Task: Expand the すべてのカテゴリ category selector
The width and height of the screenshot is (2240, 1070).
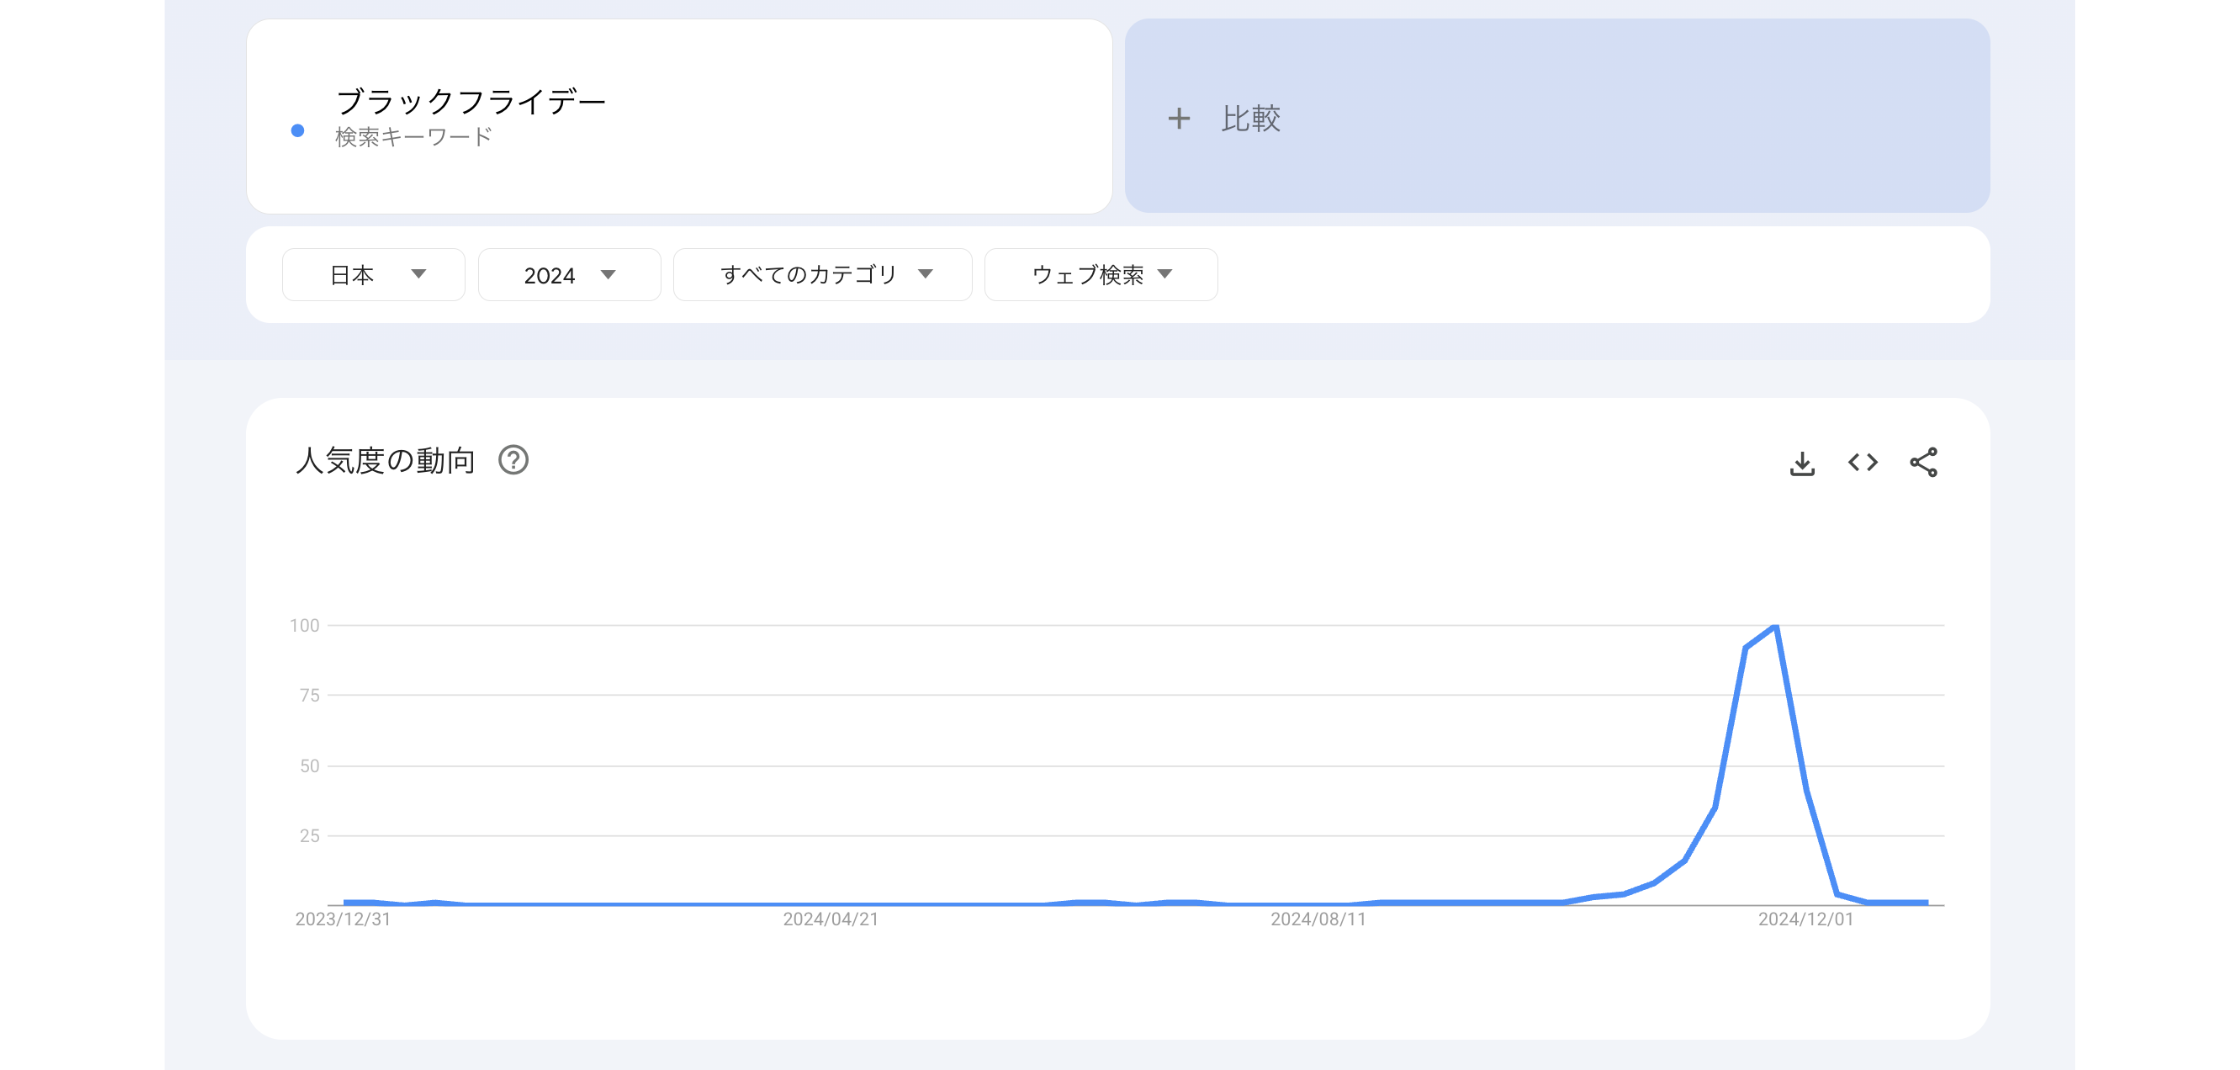Action: tap(822, 273)
